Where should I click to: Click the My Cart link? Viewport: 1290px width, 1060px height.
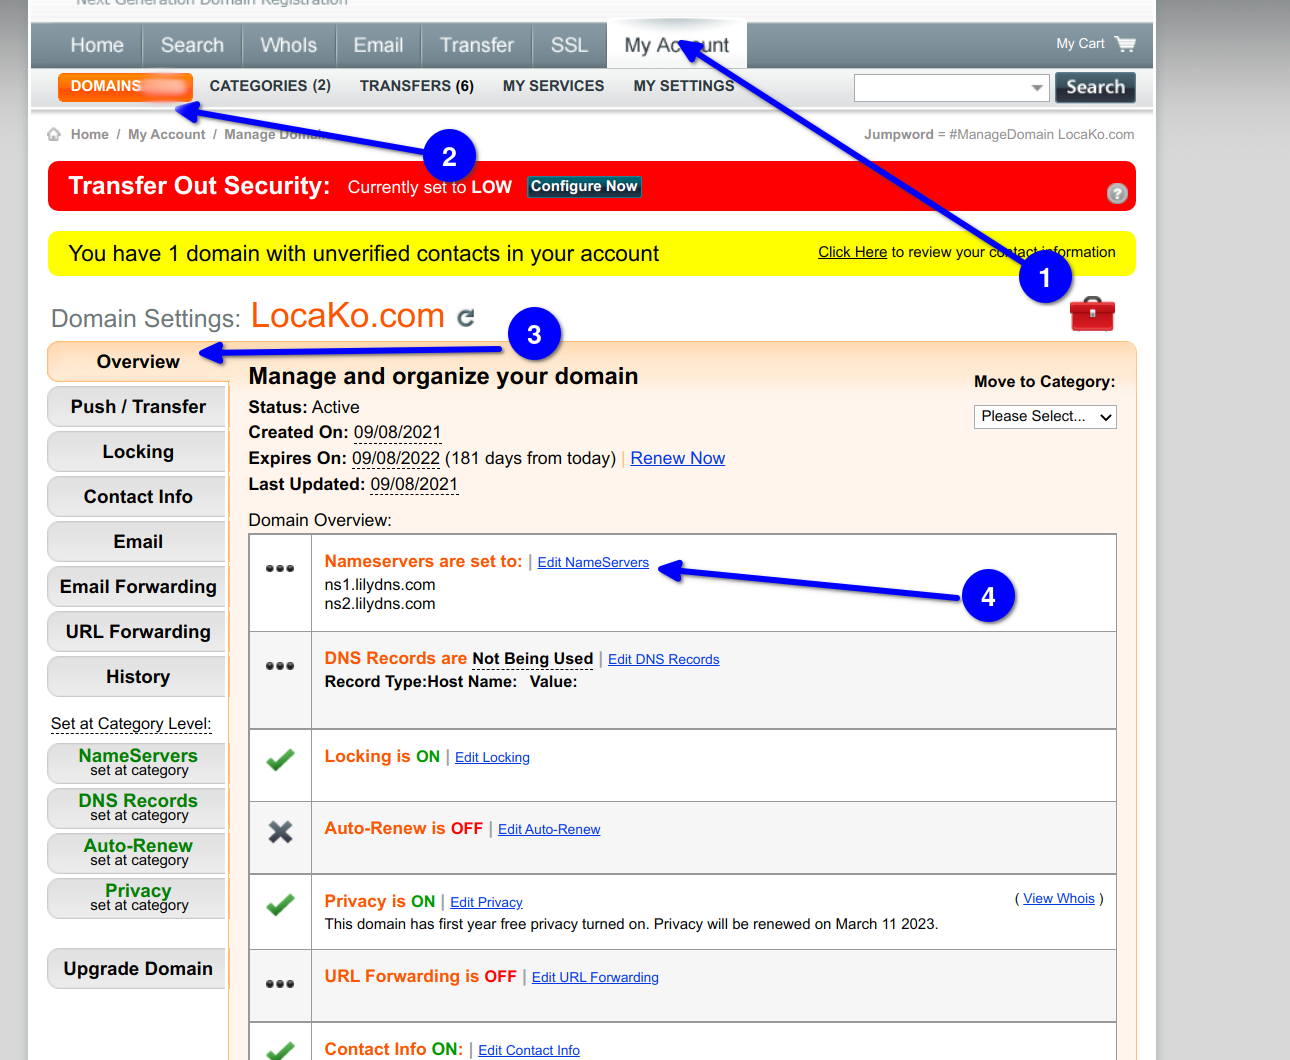coord(1080,43)
